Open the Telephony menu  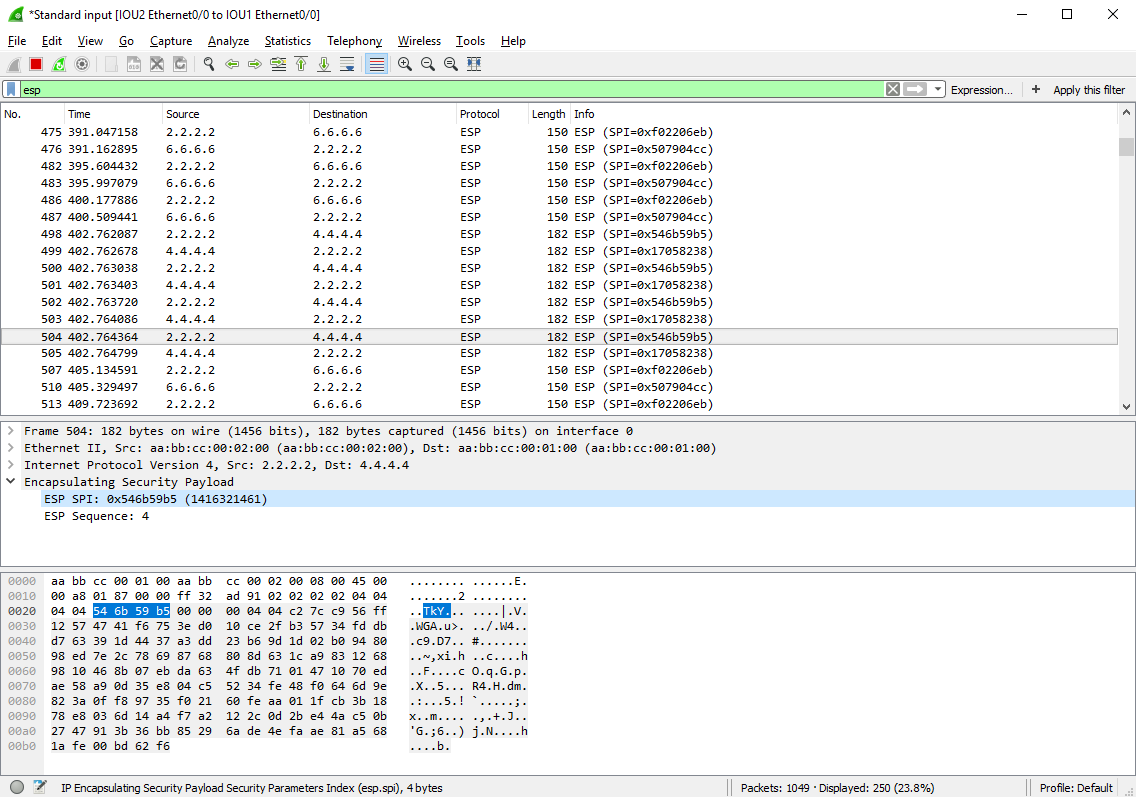tap(354, 41)
